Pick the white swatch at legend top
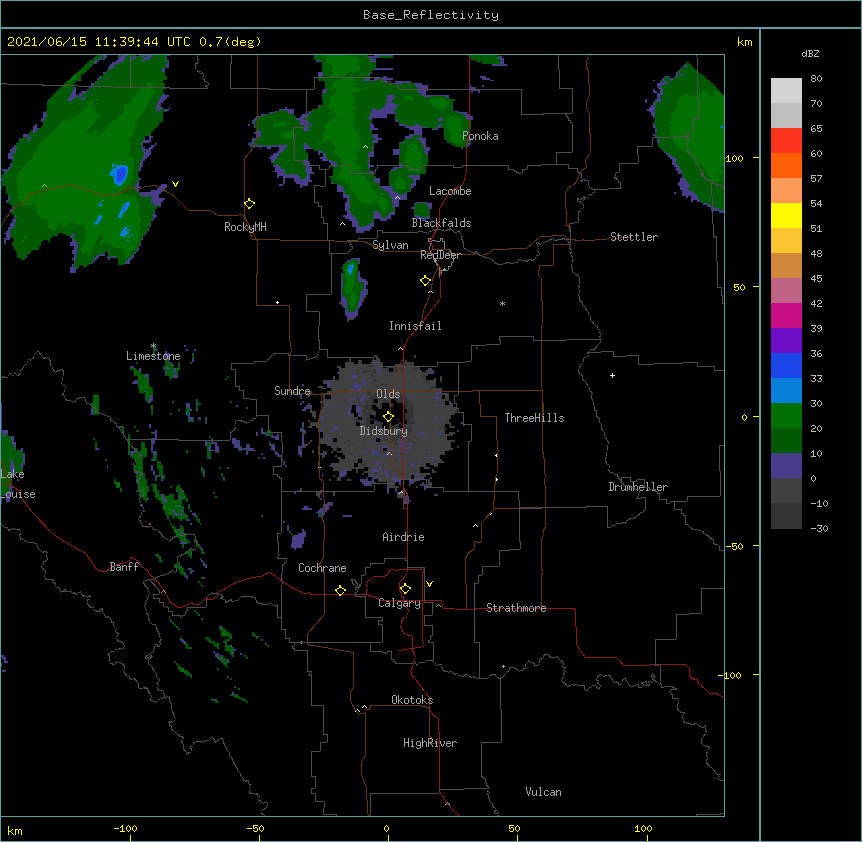The height and width of the screenshot is (842, 862). pyautogui.click(x=786, y=90)
